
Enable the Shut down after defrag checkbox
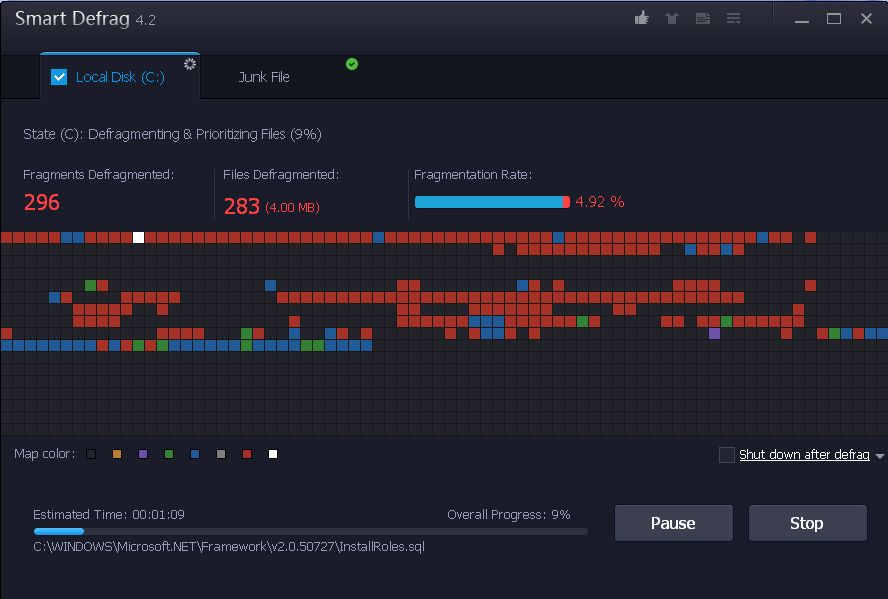[x=727, y=455]
